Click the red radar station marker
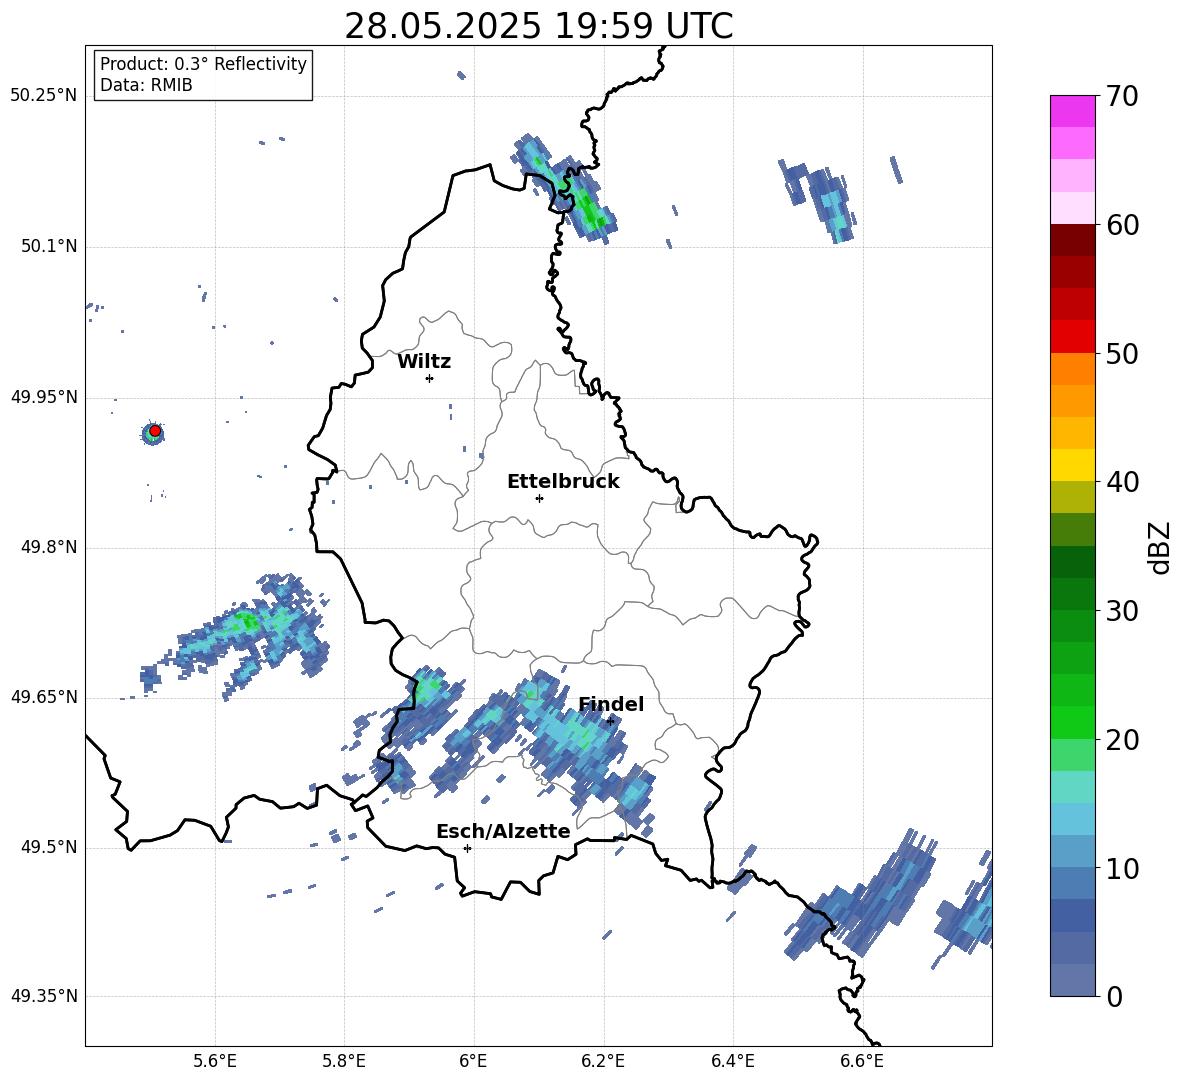 [155, 431]
